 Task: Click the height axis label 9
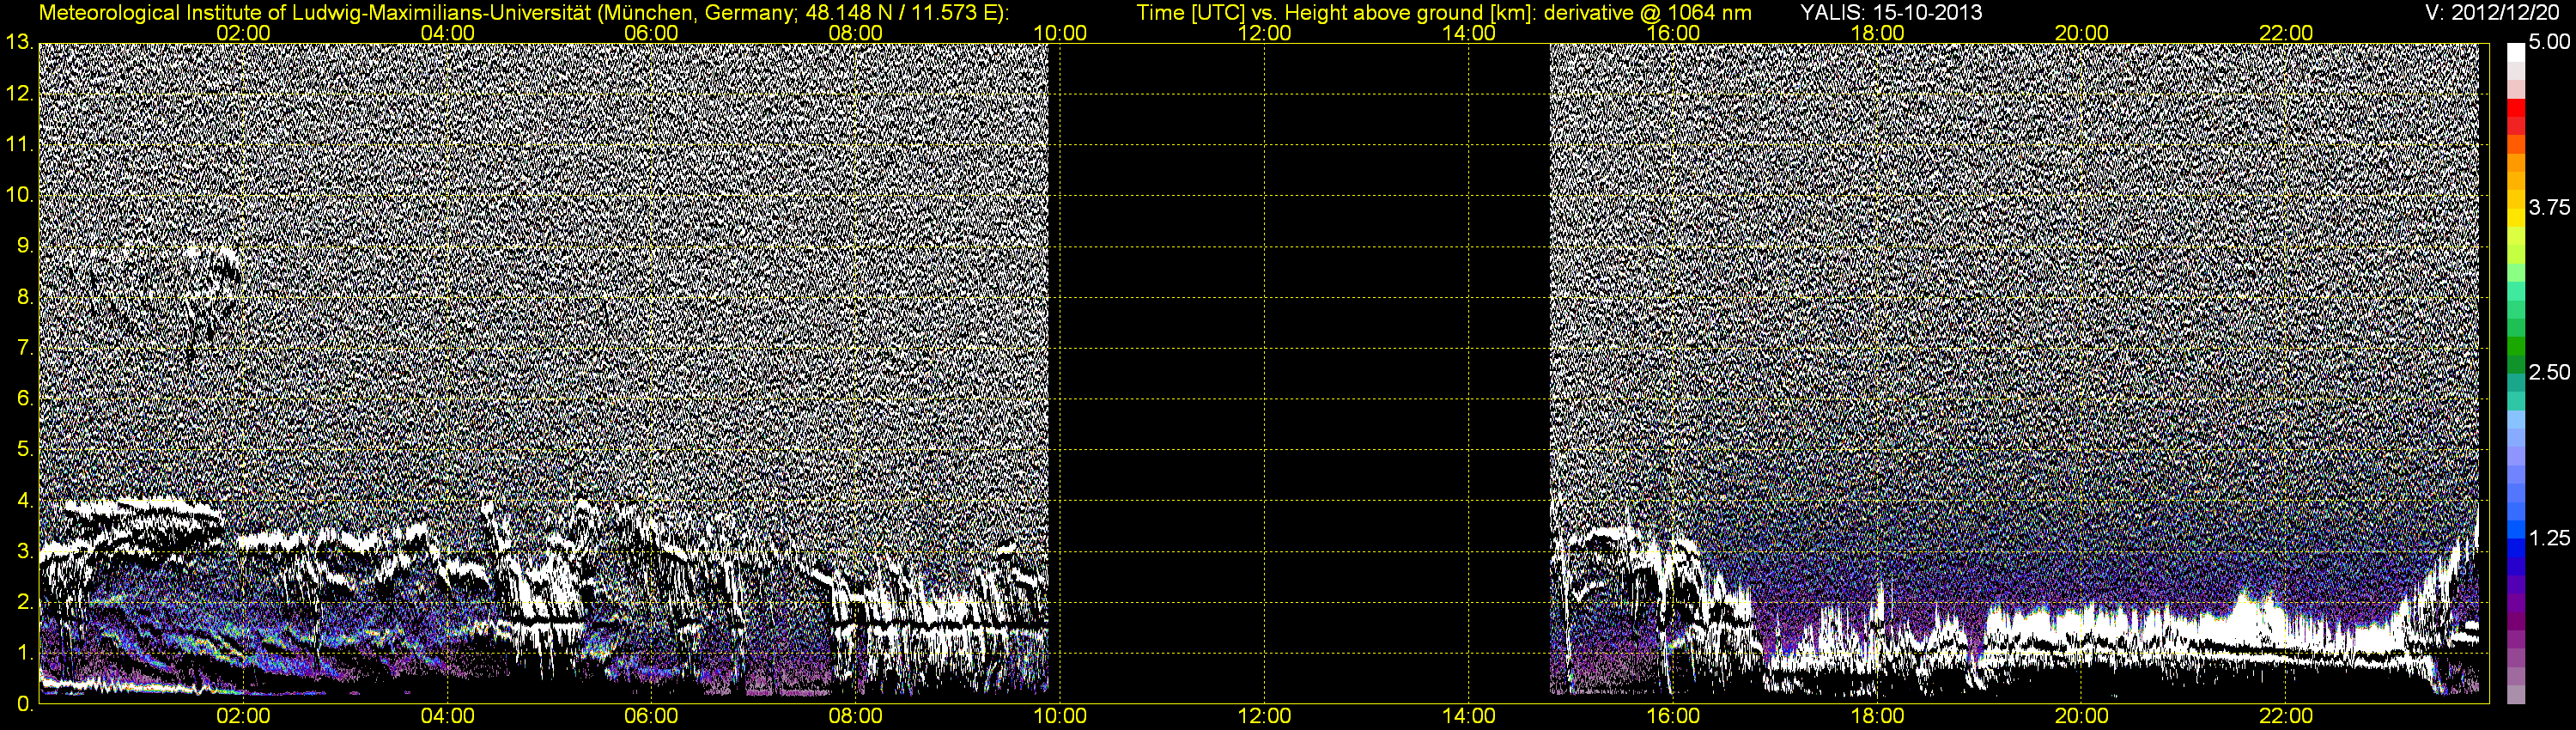click(x=23, y=245)
